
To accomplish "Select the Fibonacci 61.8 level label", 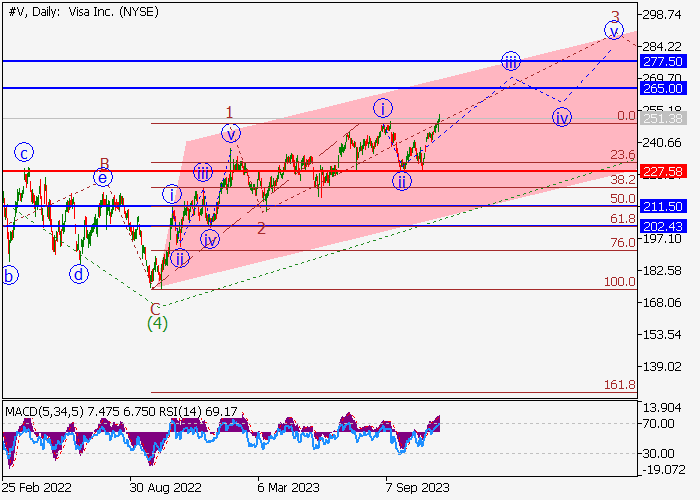I will [x=623, y=219].
